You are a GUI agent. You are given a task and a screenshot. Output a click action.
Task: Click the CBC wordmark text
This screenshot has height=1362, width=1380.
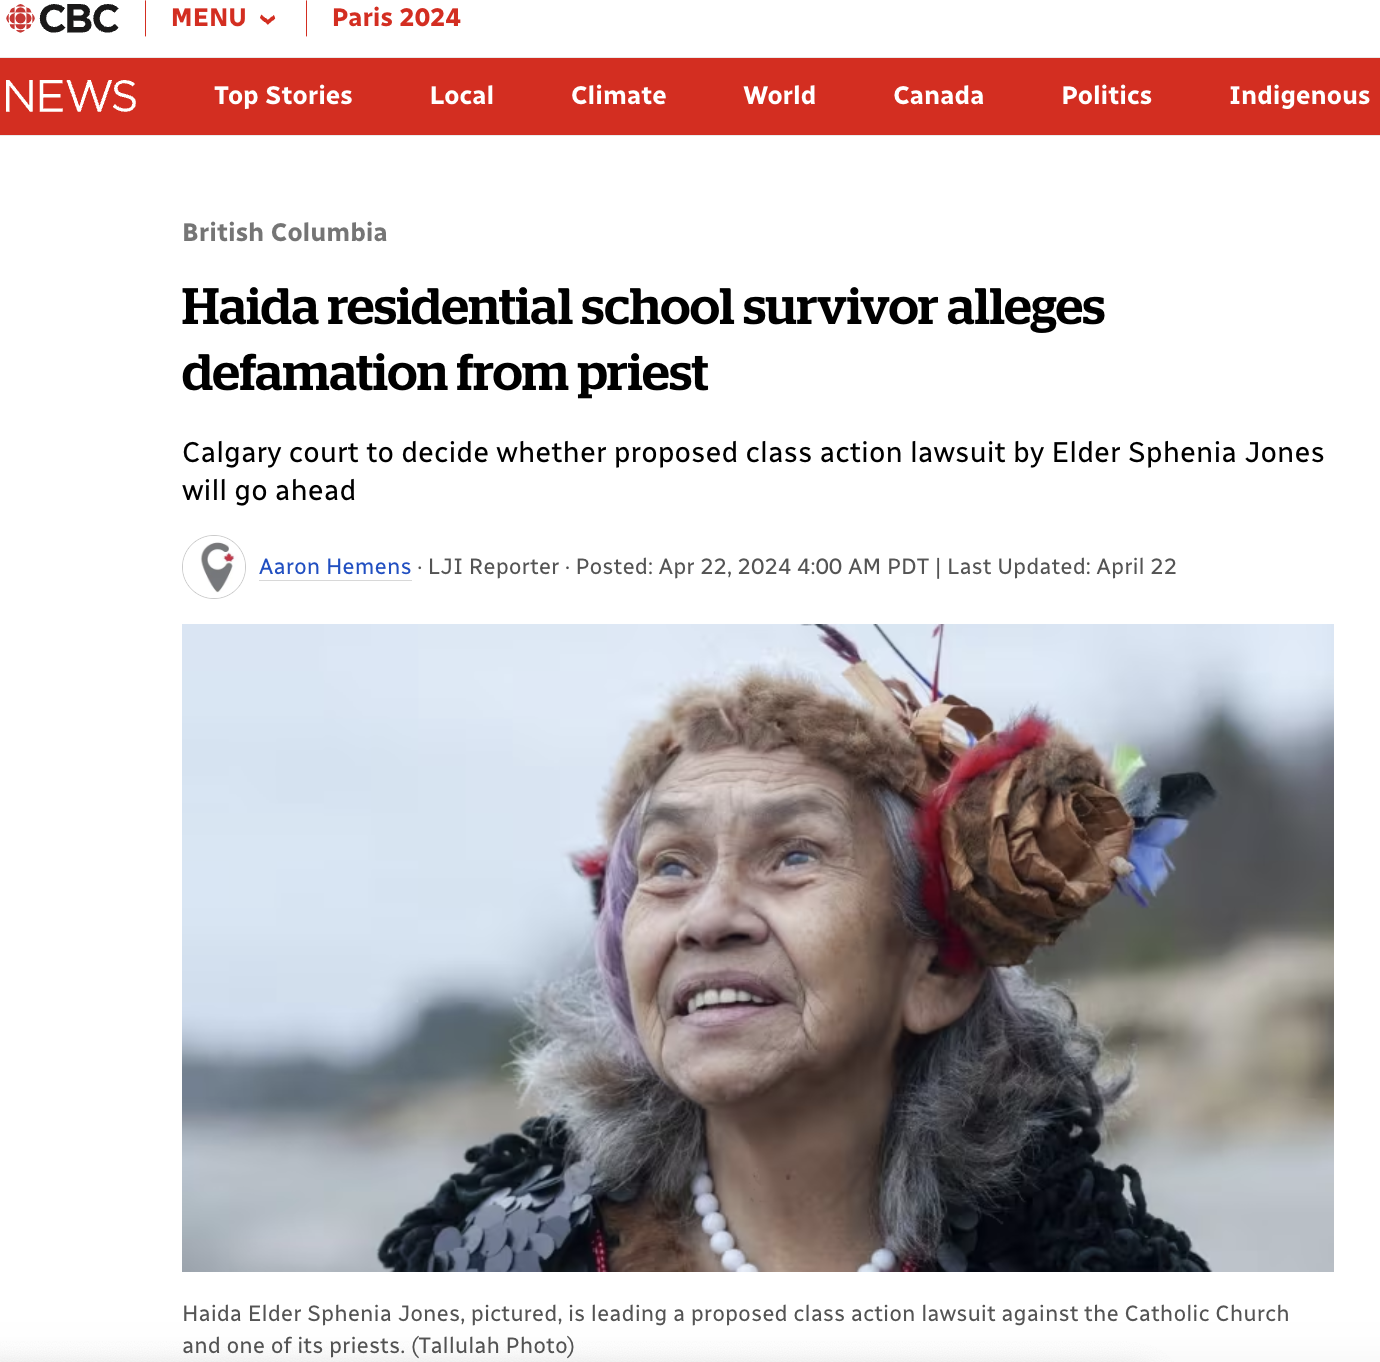point(79,18)
